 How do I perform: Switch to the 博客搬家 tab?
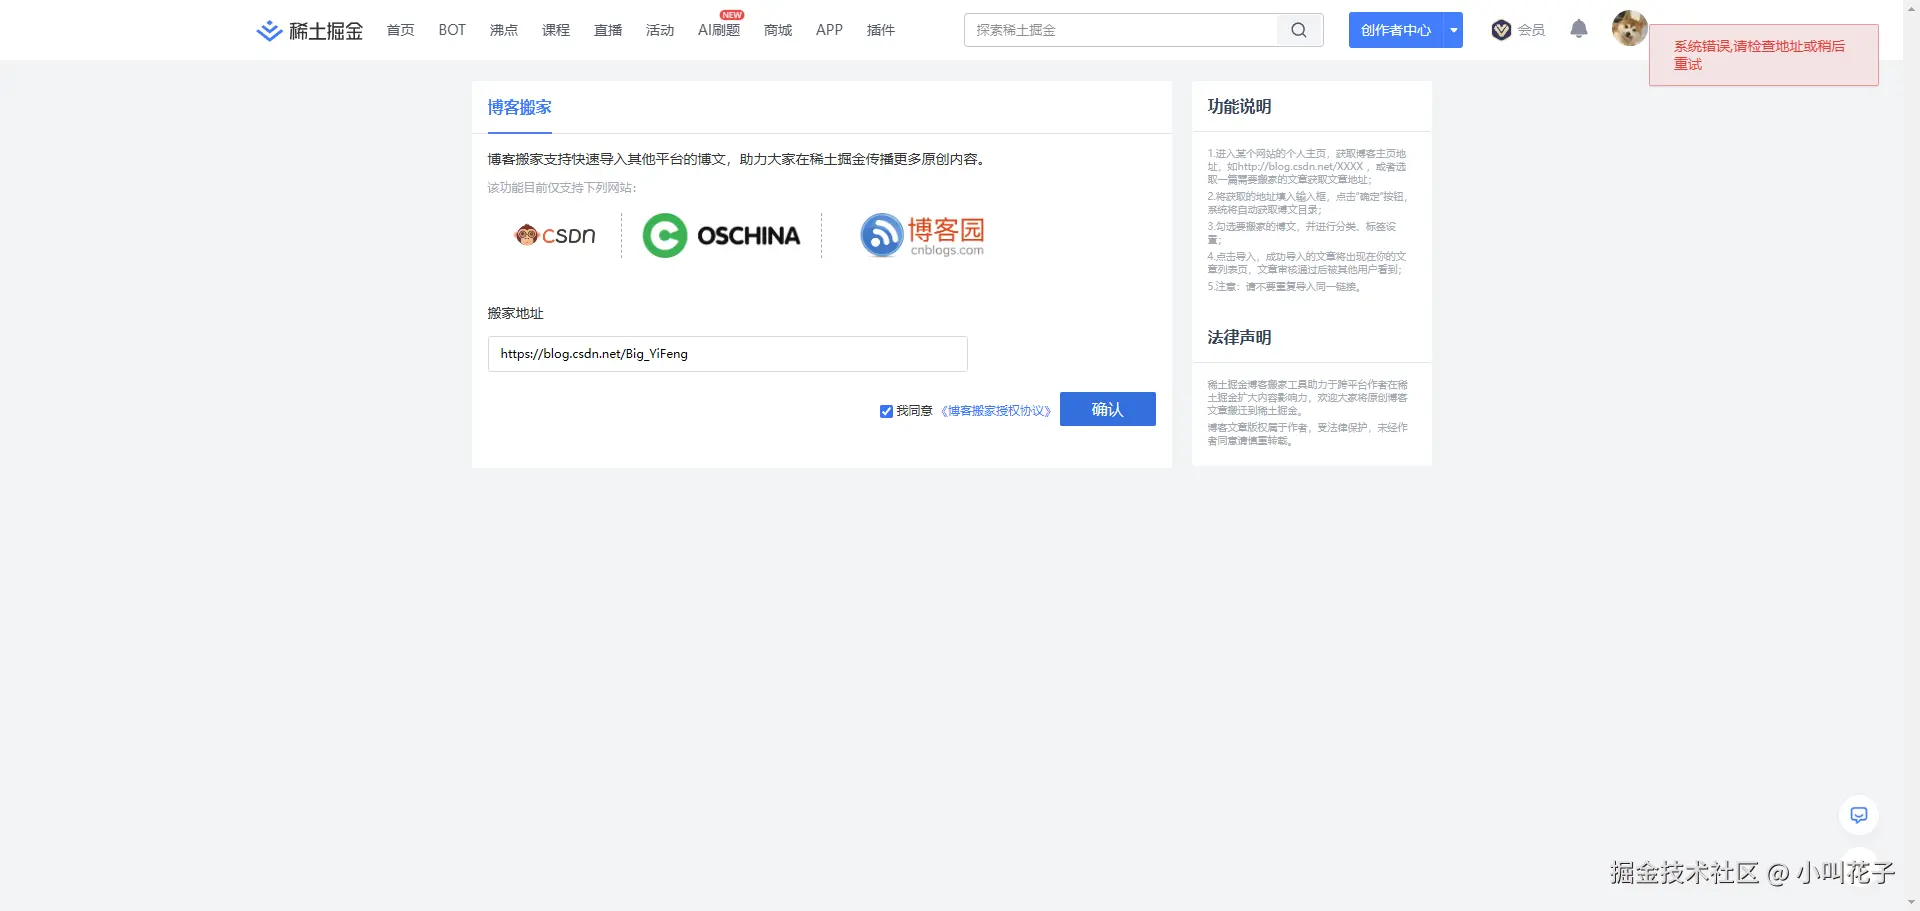[518, 107]
